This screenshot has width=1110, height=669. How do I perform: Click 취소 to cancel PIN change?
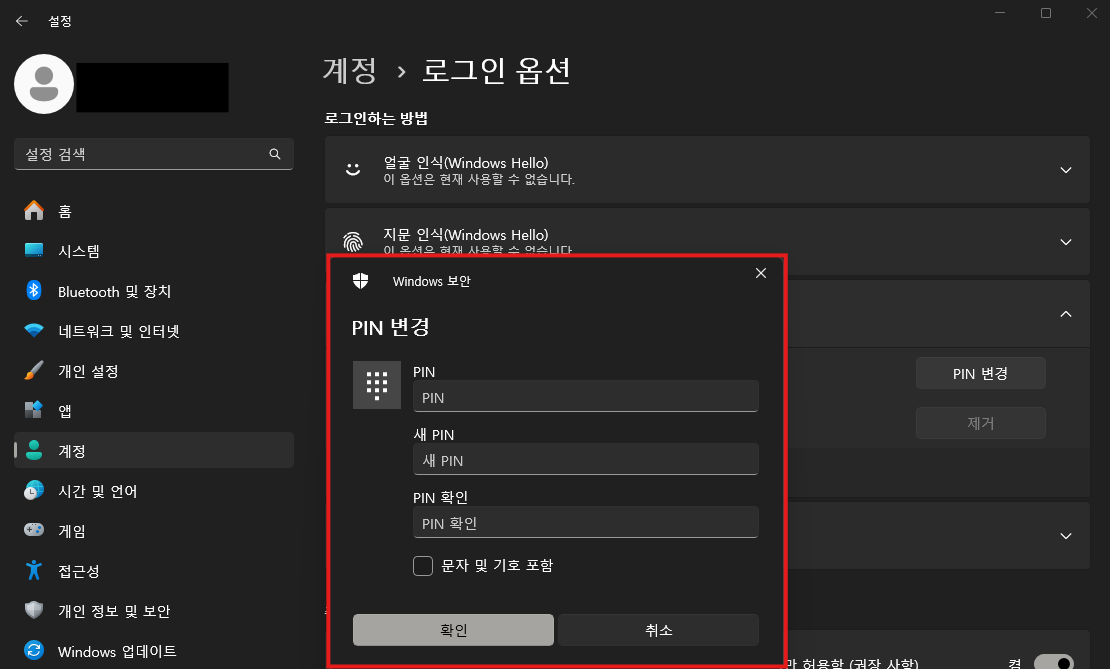point(658,630)
